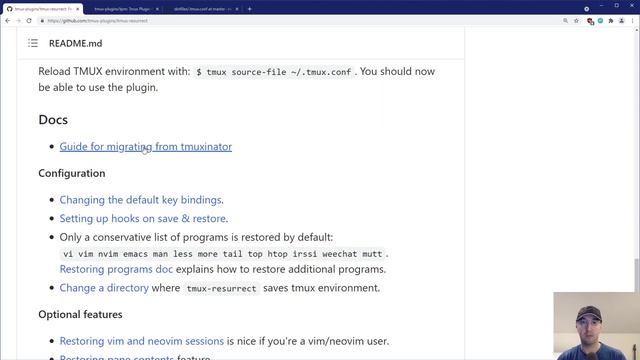Open Restoring vim and neovim sessions link
640x360 pixels.
[x=142, y=341]
